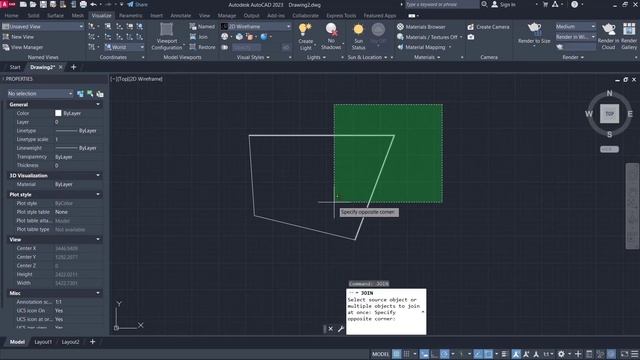This screenshot has width=640, height=360.
Task: Click the [Top] viewport view control label
Action: [x=122, y=79]
